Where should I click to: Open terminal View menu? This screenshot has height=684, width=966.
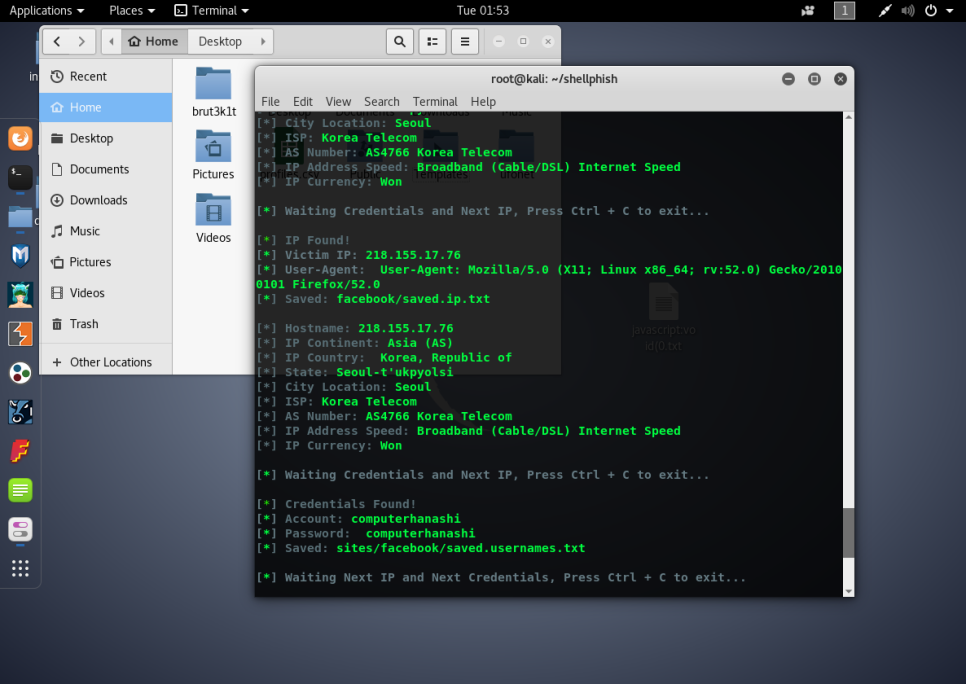pyautogui.click(x=338, y=102)
